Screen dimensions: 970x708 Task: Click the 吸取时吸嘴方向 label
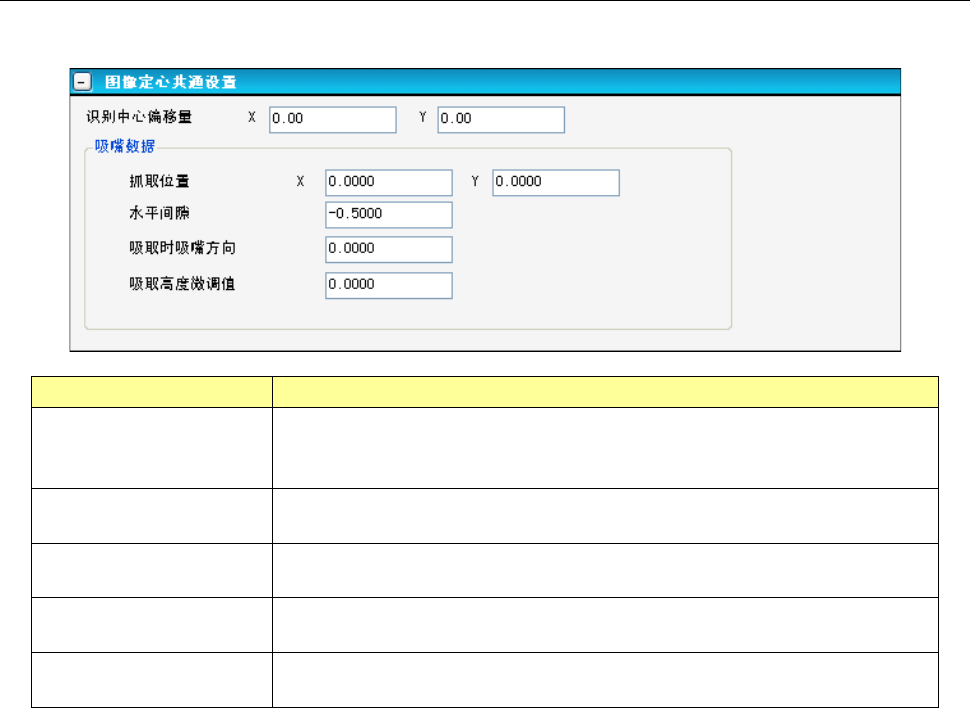(x=182, y=248)
